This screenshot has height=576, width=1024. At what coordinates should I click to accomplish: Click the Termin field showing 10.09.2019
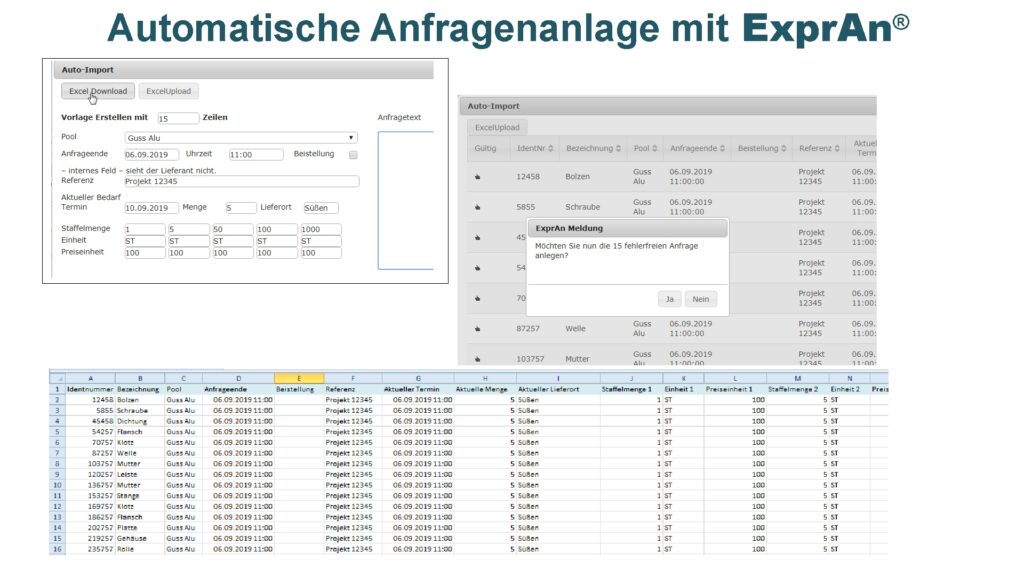pos(152,208)
